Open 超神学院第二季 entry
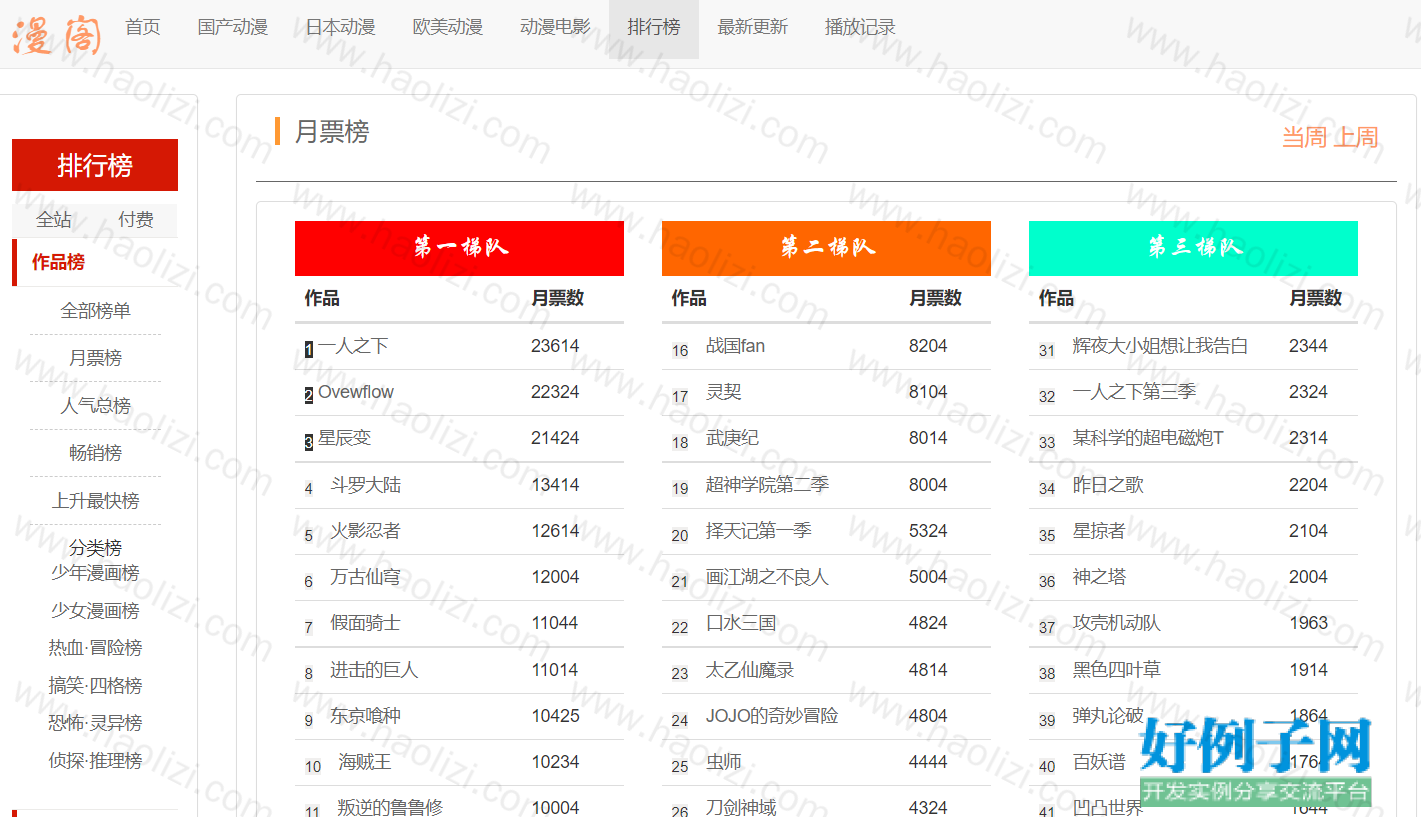 767,485
